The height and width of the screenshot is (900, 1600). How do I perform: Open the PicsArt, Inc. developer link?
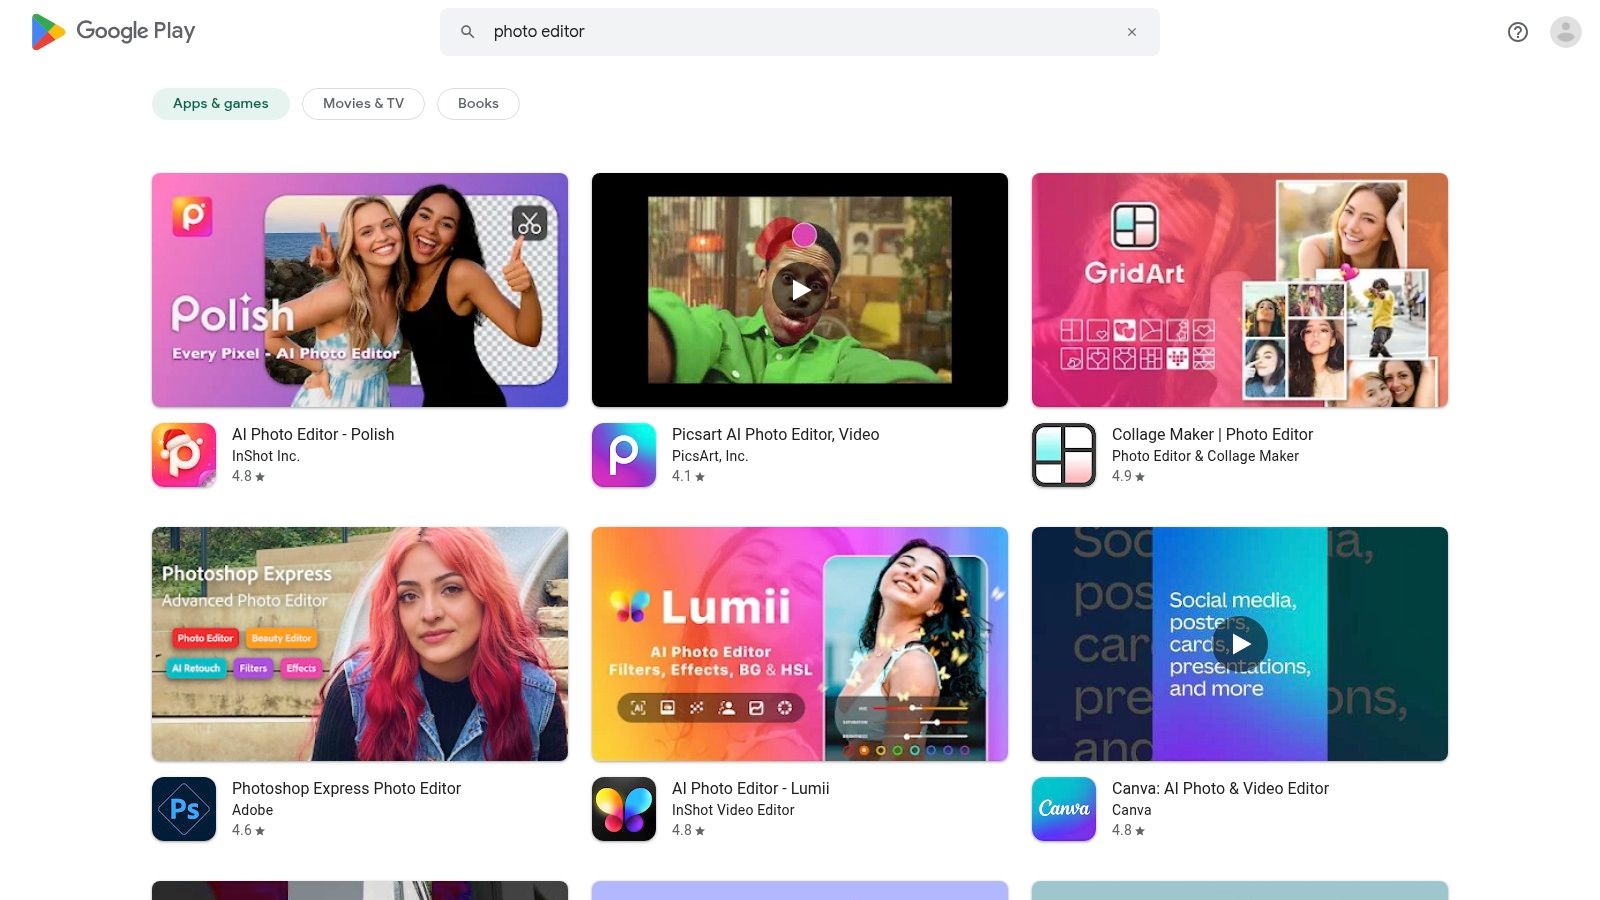pos(711,455)
